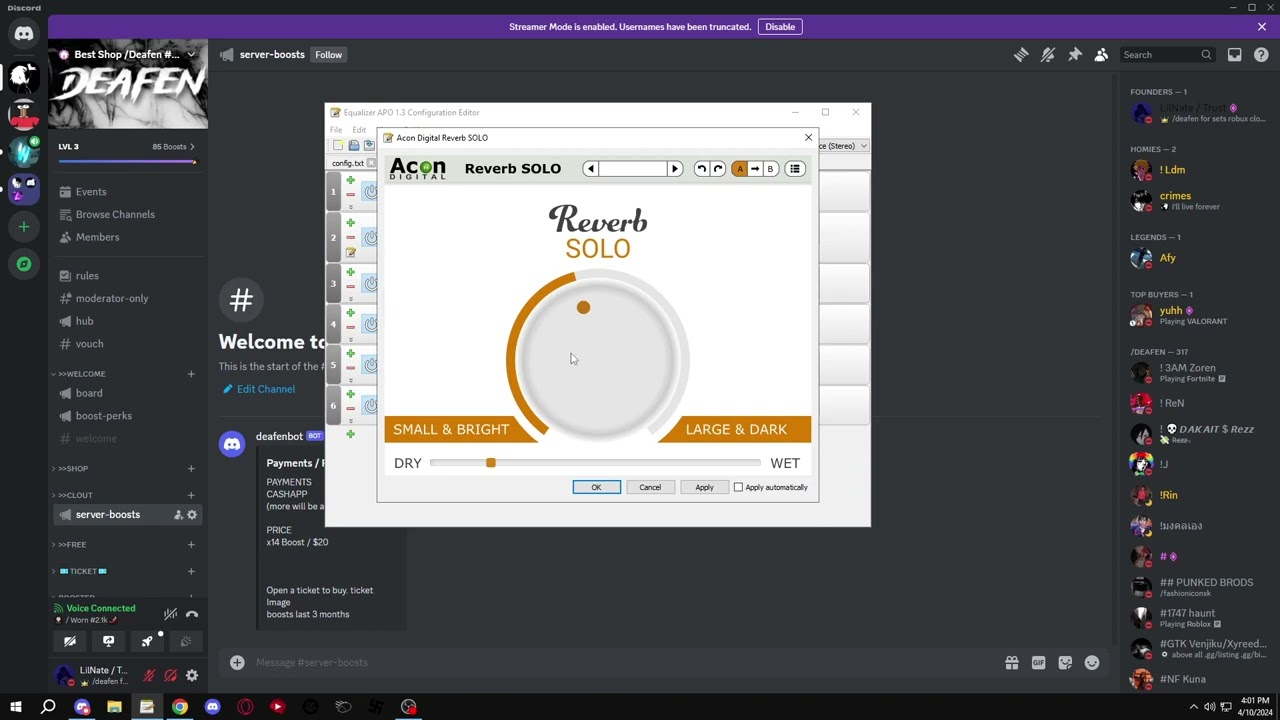Share your screen in Discord voice panel

108,641
